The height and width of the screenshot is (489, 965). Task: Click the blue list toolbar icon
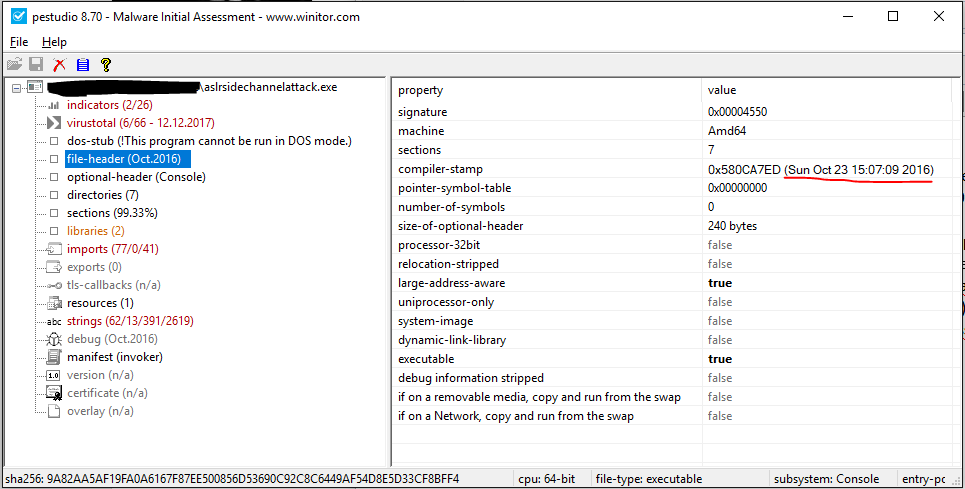click(83, 65)
